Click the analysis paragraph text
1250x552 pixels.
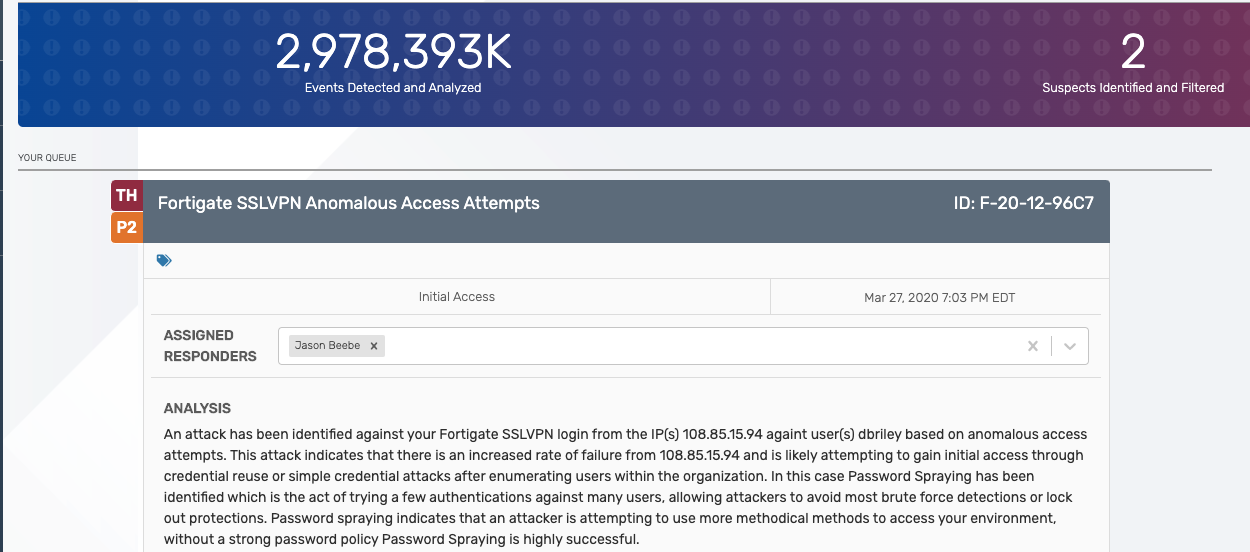click(x=625, y=487)
